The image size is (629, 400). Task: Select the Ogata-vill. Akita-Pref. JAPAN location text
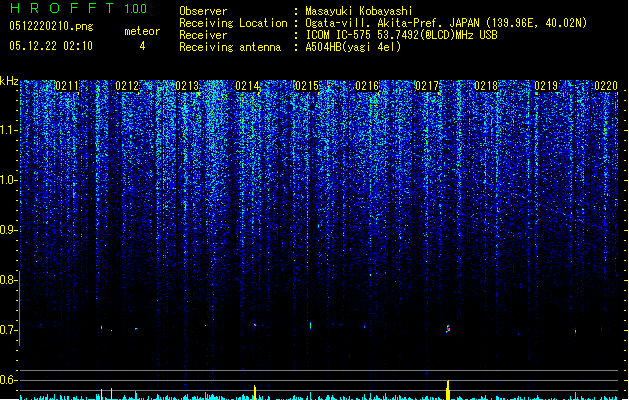click(446, 23)
